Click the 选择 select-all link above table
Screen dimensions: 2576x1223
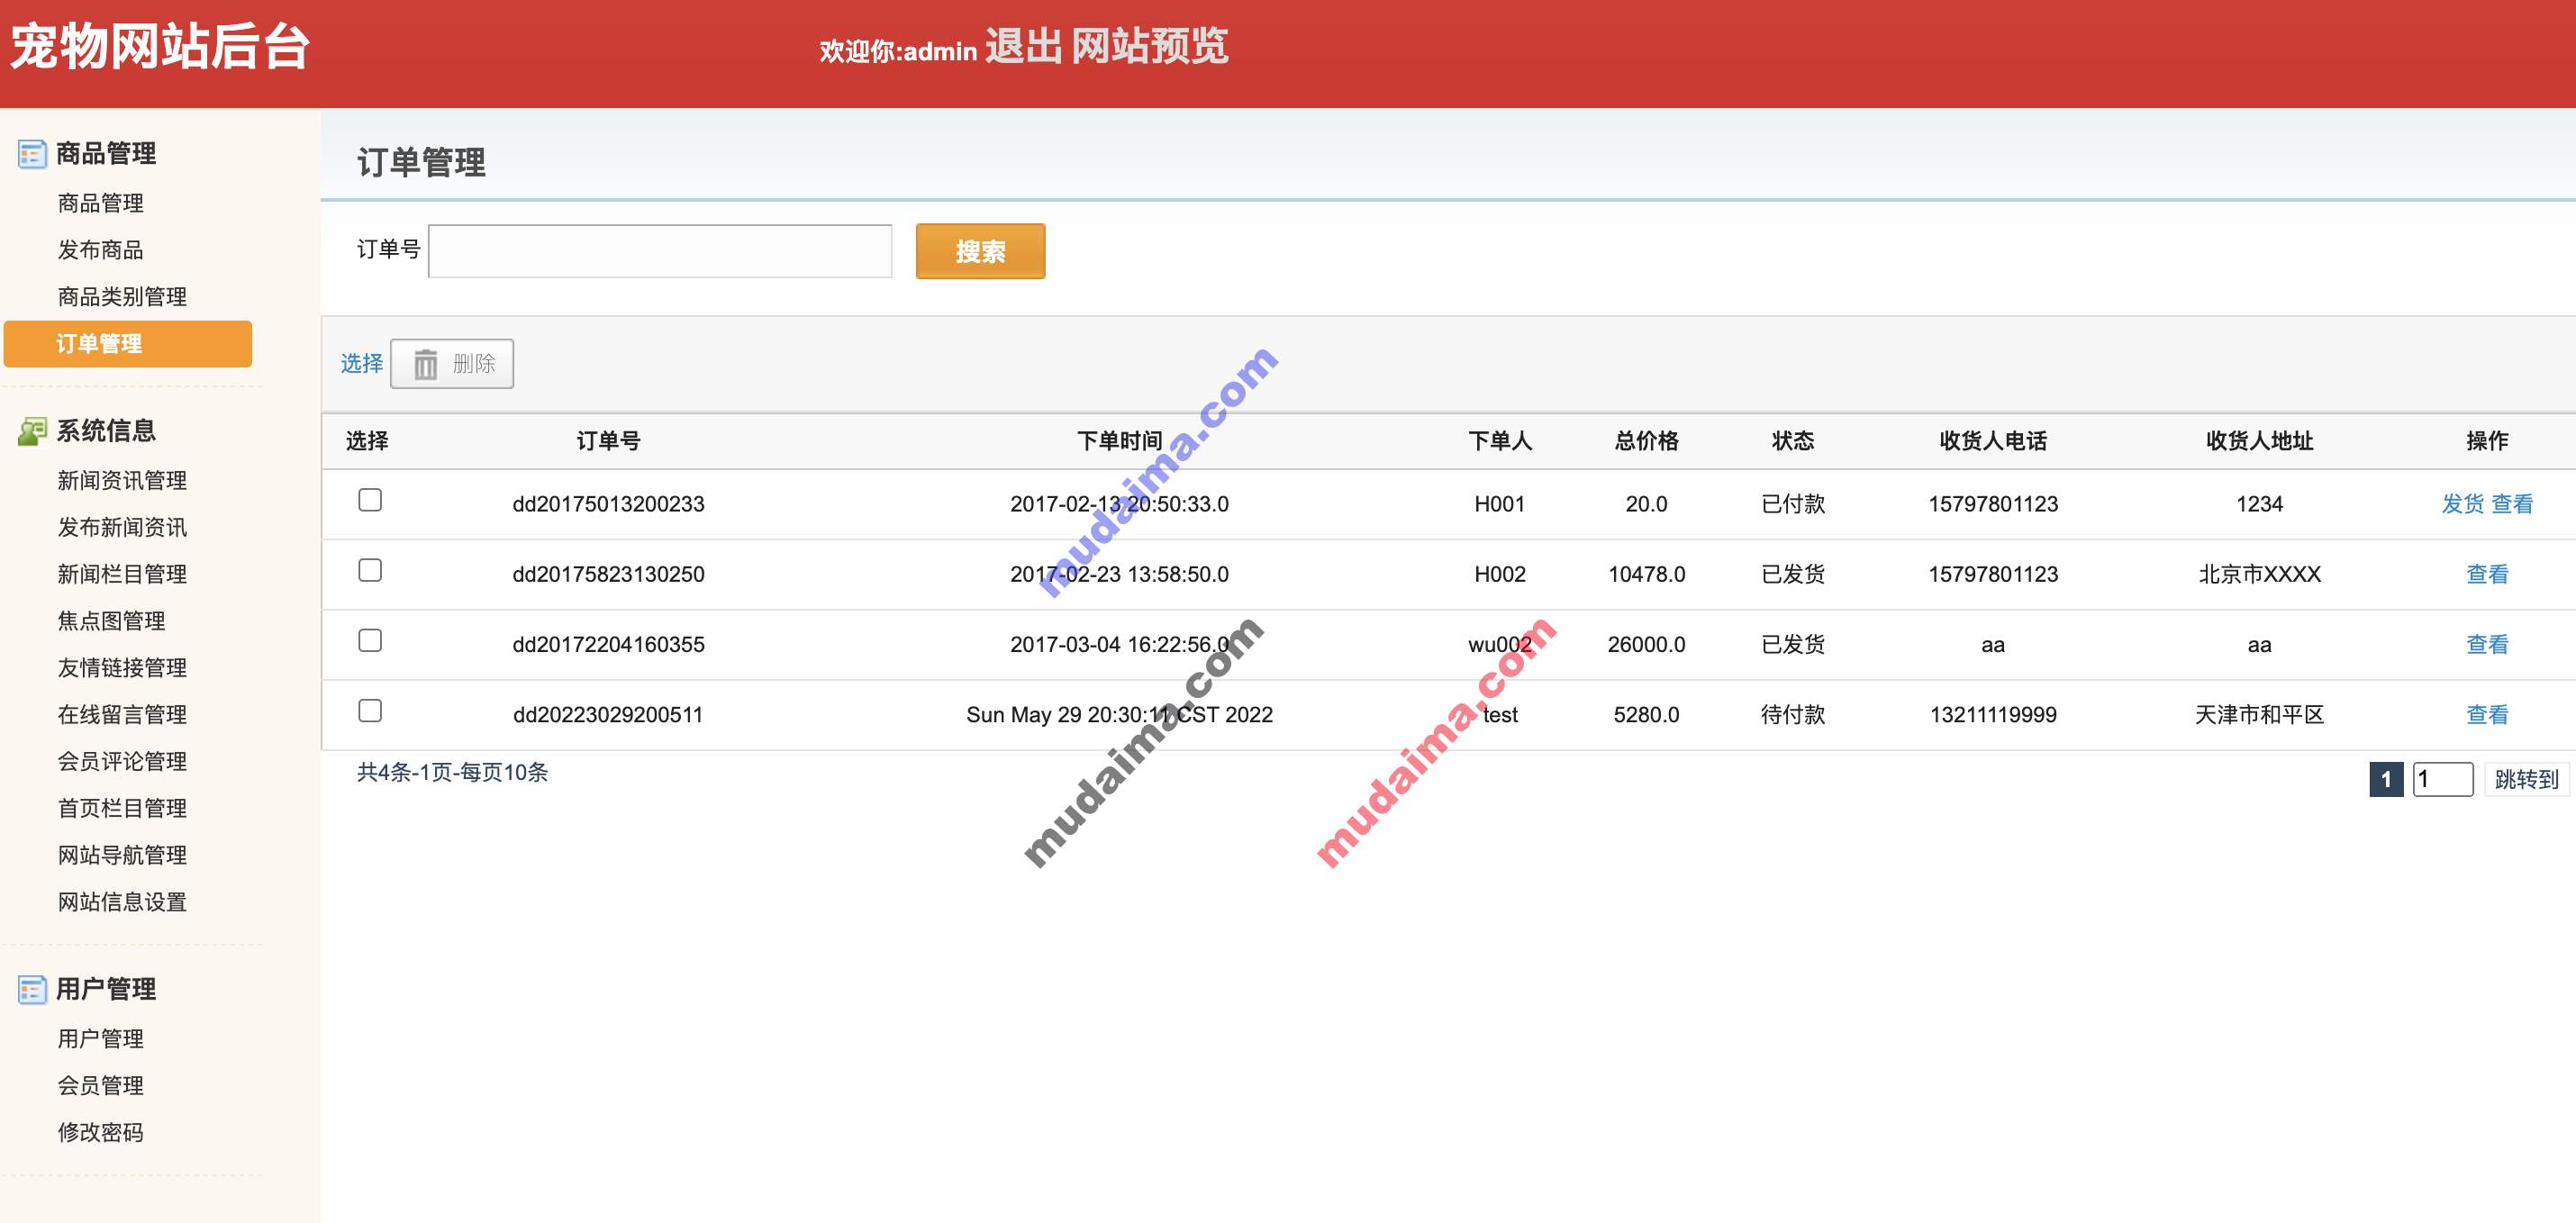coord(362,364)
